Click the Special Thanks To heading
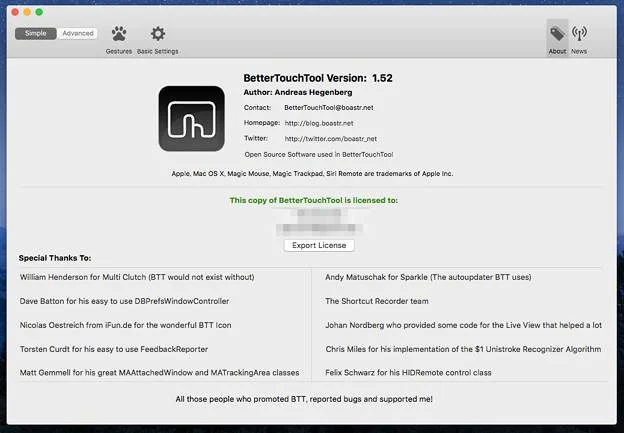This screenshot has width=624, height=433. click(55, 258)
